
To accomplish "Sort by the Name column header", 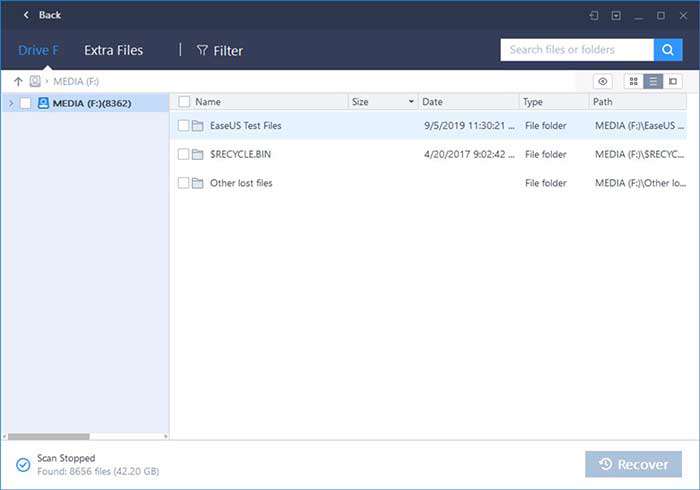I will click(x=208, y=102).
